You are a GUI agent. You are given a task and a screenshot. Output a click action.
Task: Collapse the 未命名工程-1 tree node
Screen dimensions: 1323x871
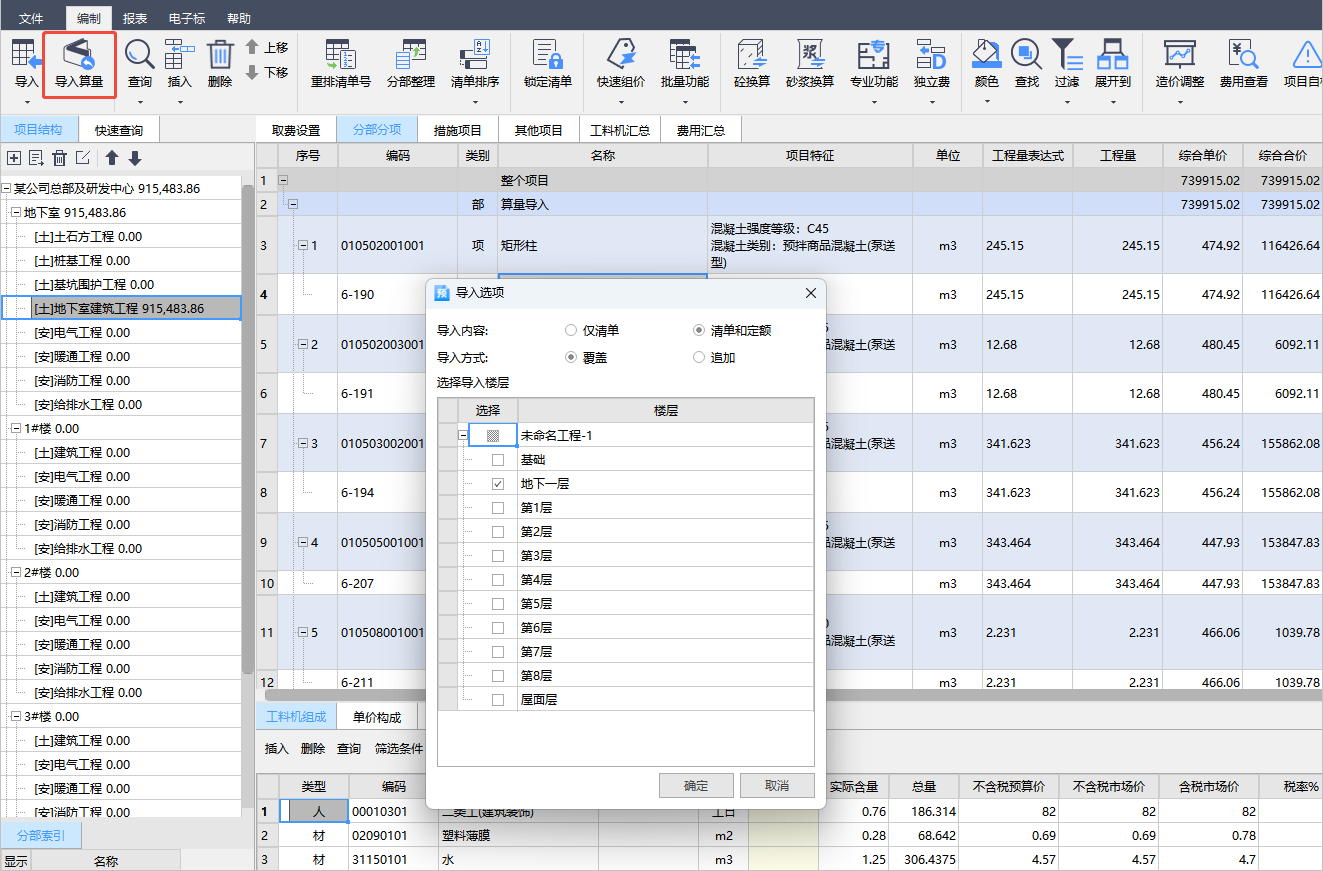point(463,436)
